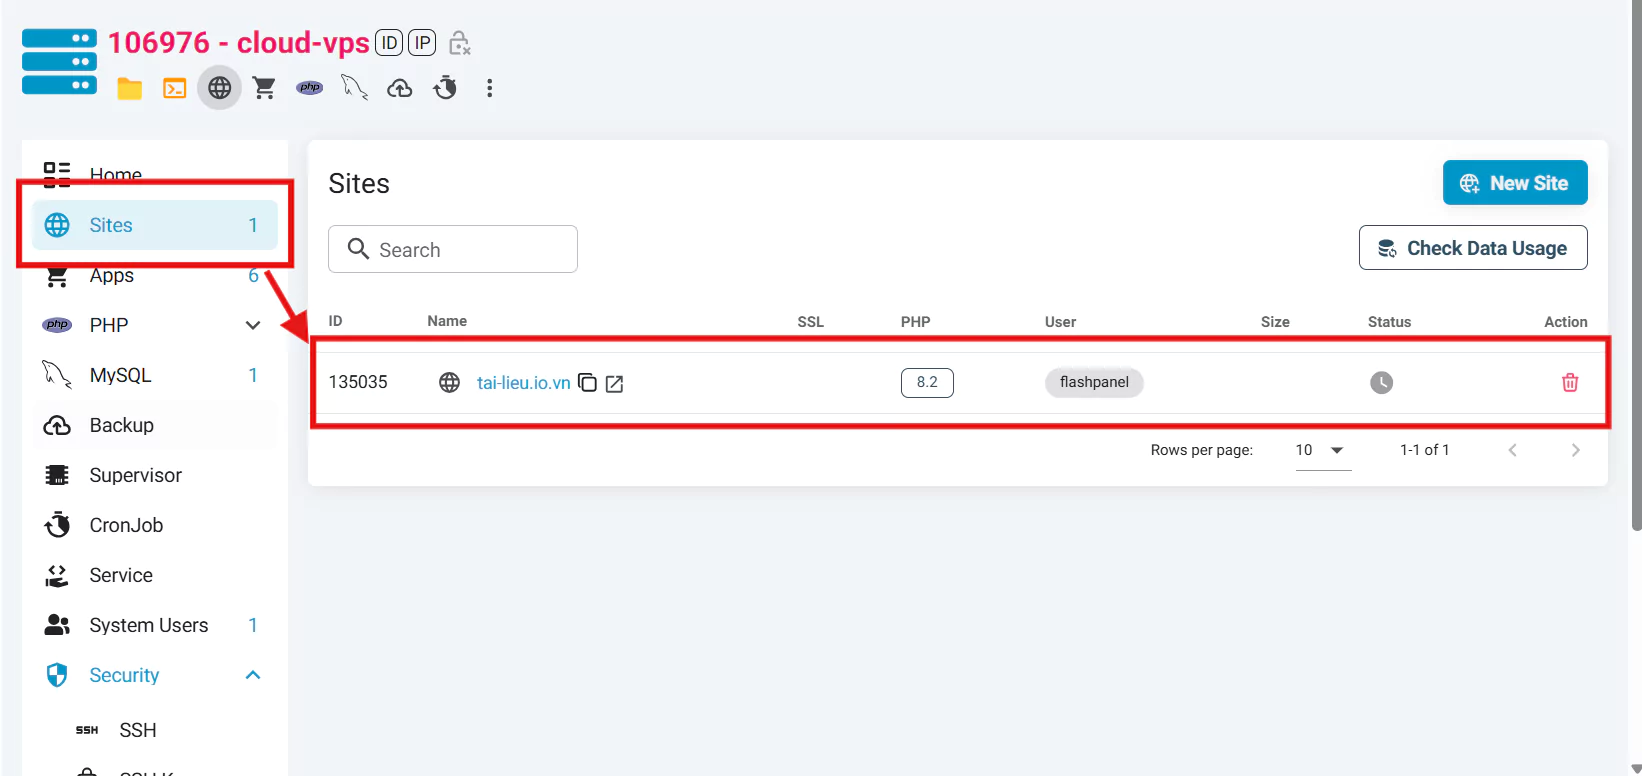Open tai-lieu.io.vn in external tab icon
This screenshot has height=776, width=1642.
[615, 384]
